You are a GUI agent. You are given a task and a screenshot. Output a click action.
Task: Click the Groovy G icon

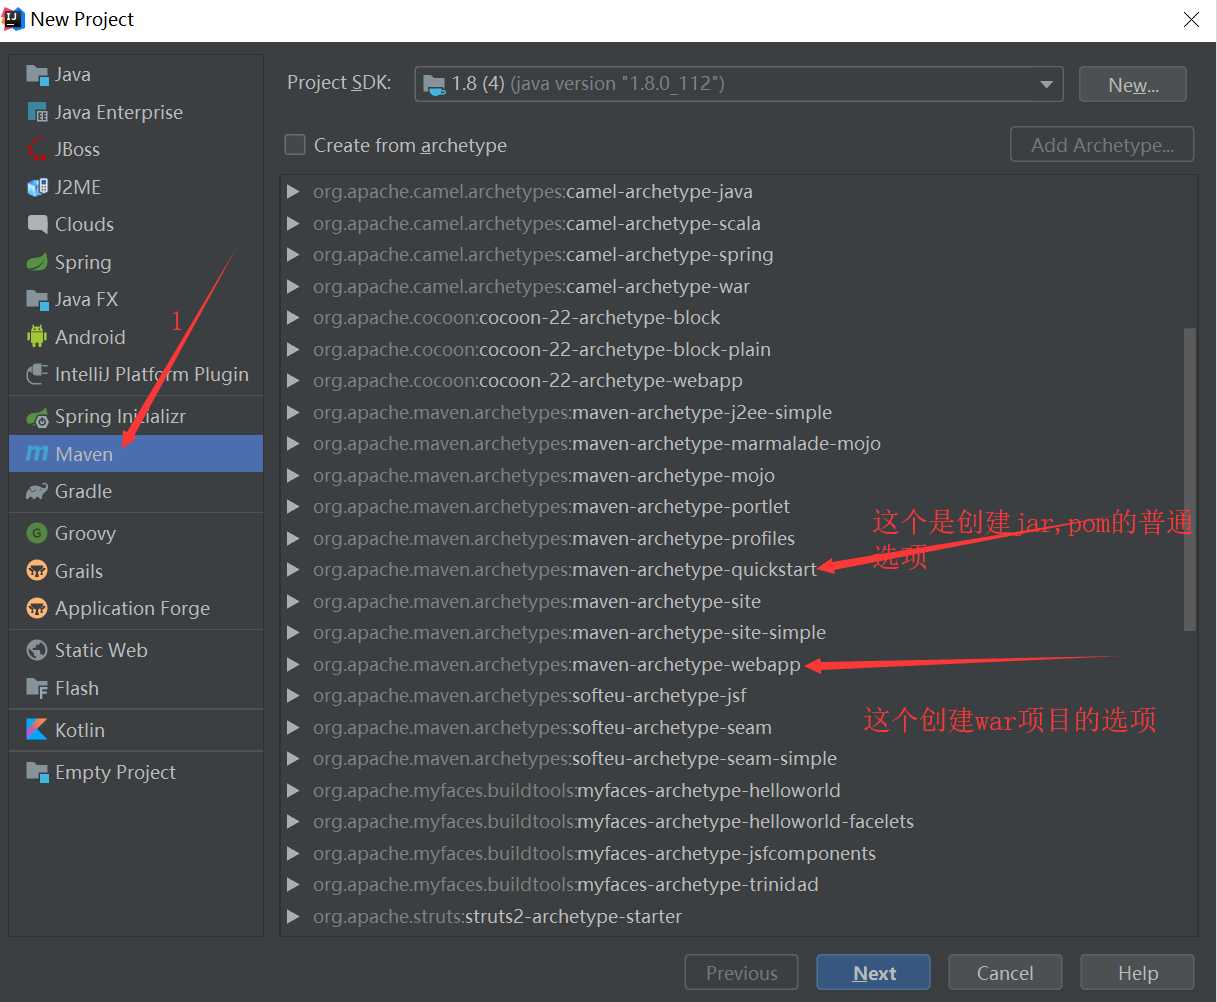coord(37,533)
